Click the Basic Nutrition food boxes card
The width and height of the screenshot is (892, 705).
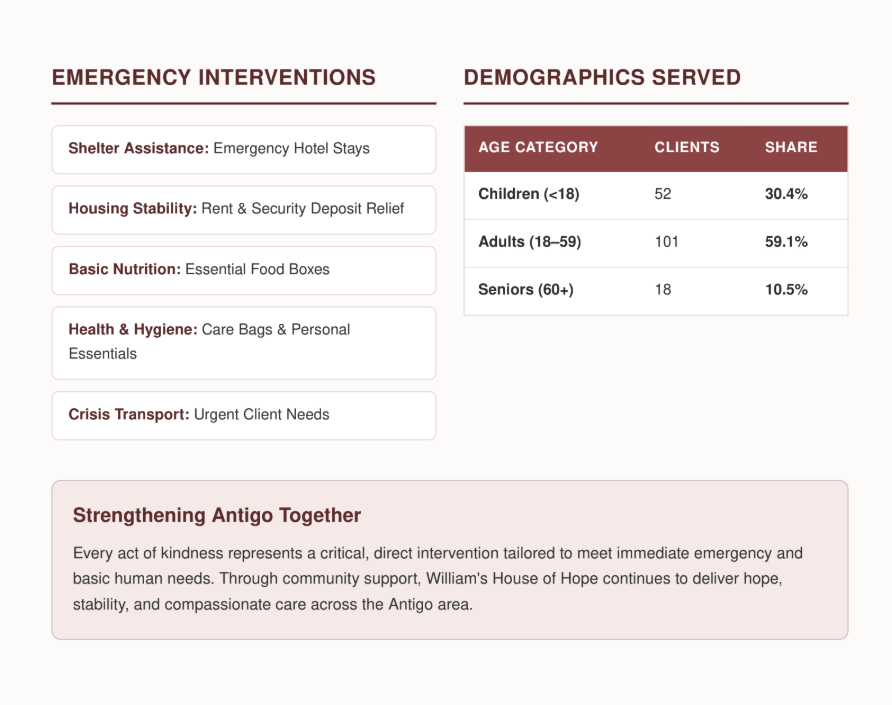(243, 270)
